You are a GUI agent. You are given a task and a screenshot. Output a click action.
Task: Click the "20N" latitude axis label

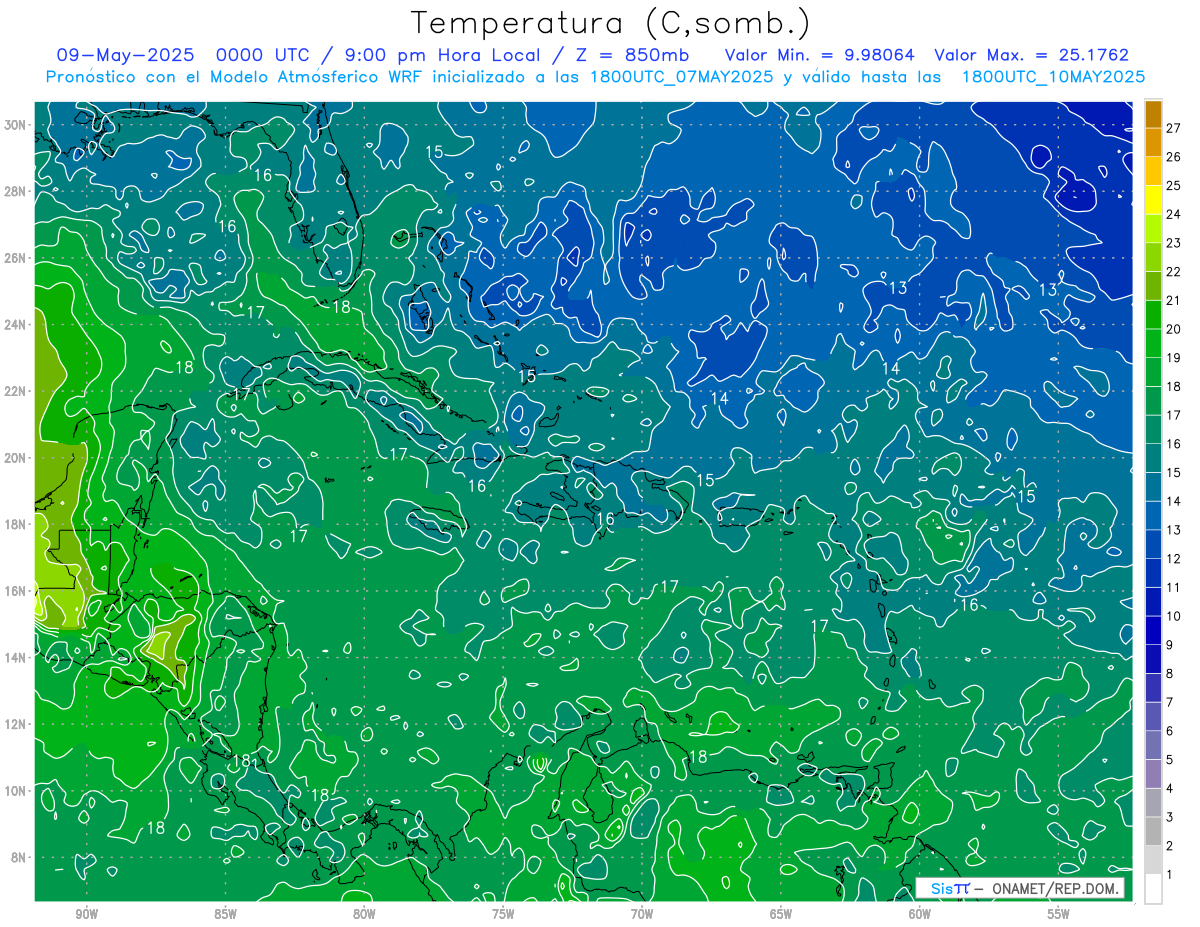(16, 458)
